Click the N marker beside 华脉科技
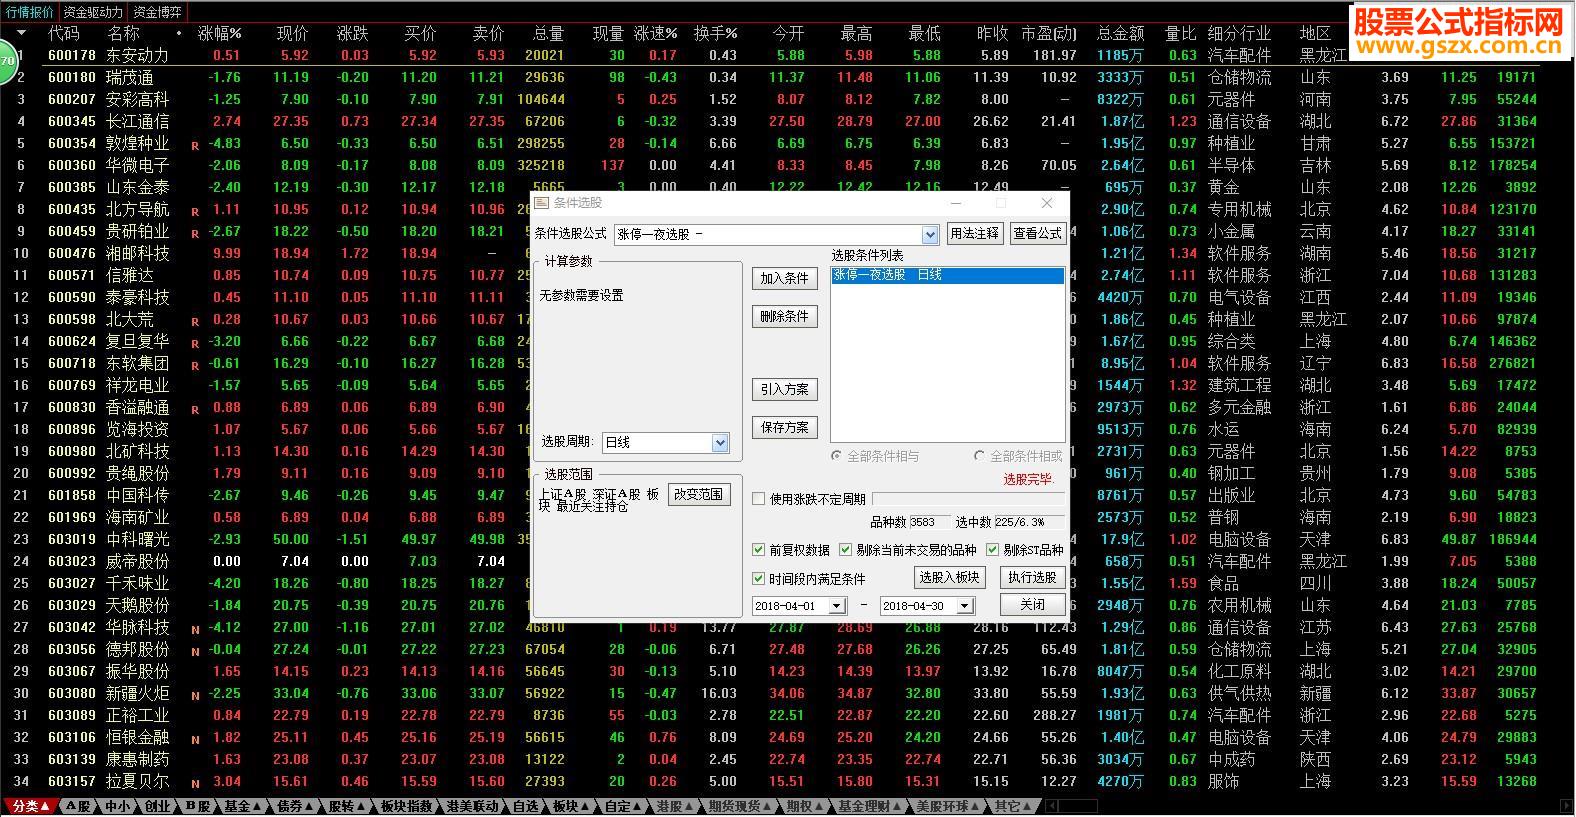1576x817 pixels. (195, 629)
